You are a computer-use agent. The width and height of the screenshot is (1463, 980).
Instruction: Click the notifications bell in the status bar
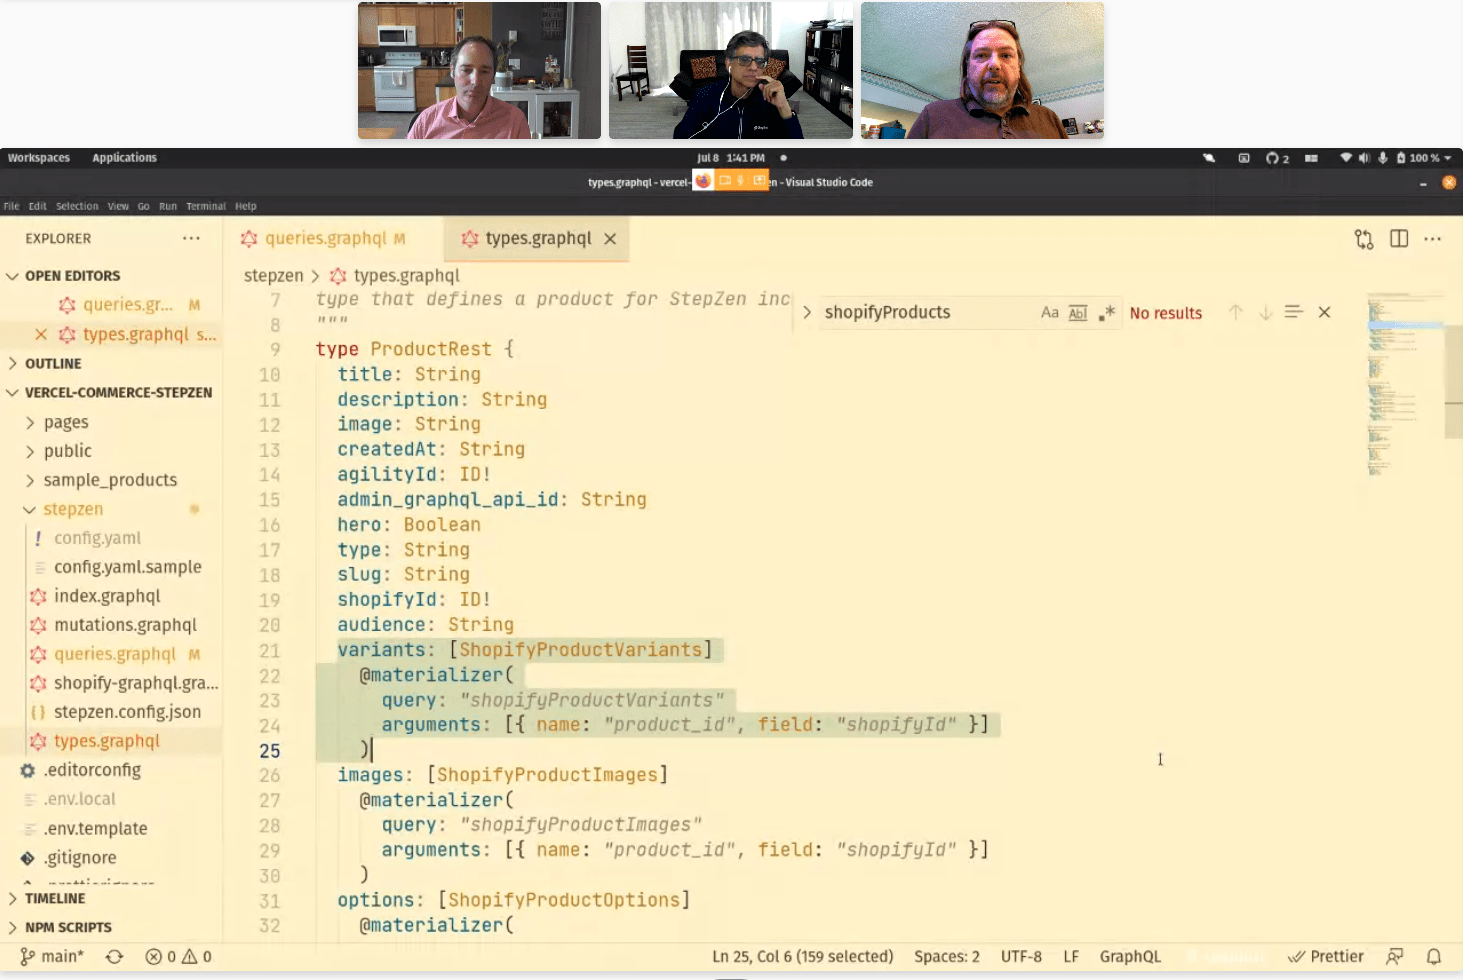pos(1436,956)
